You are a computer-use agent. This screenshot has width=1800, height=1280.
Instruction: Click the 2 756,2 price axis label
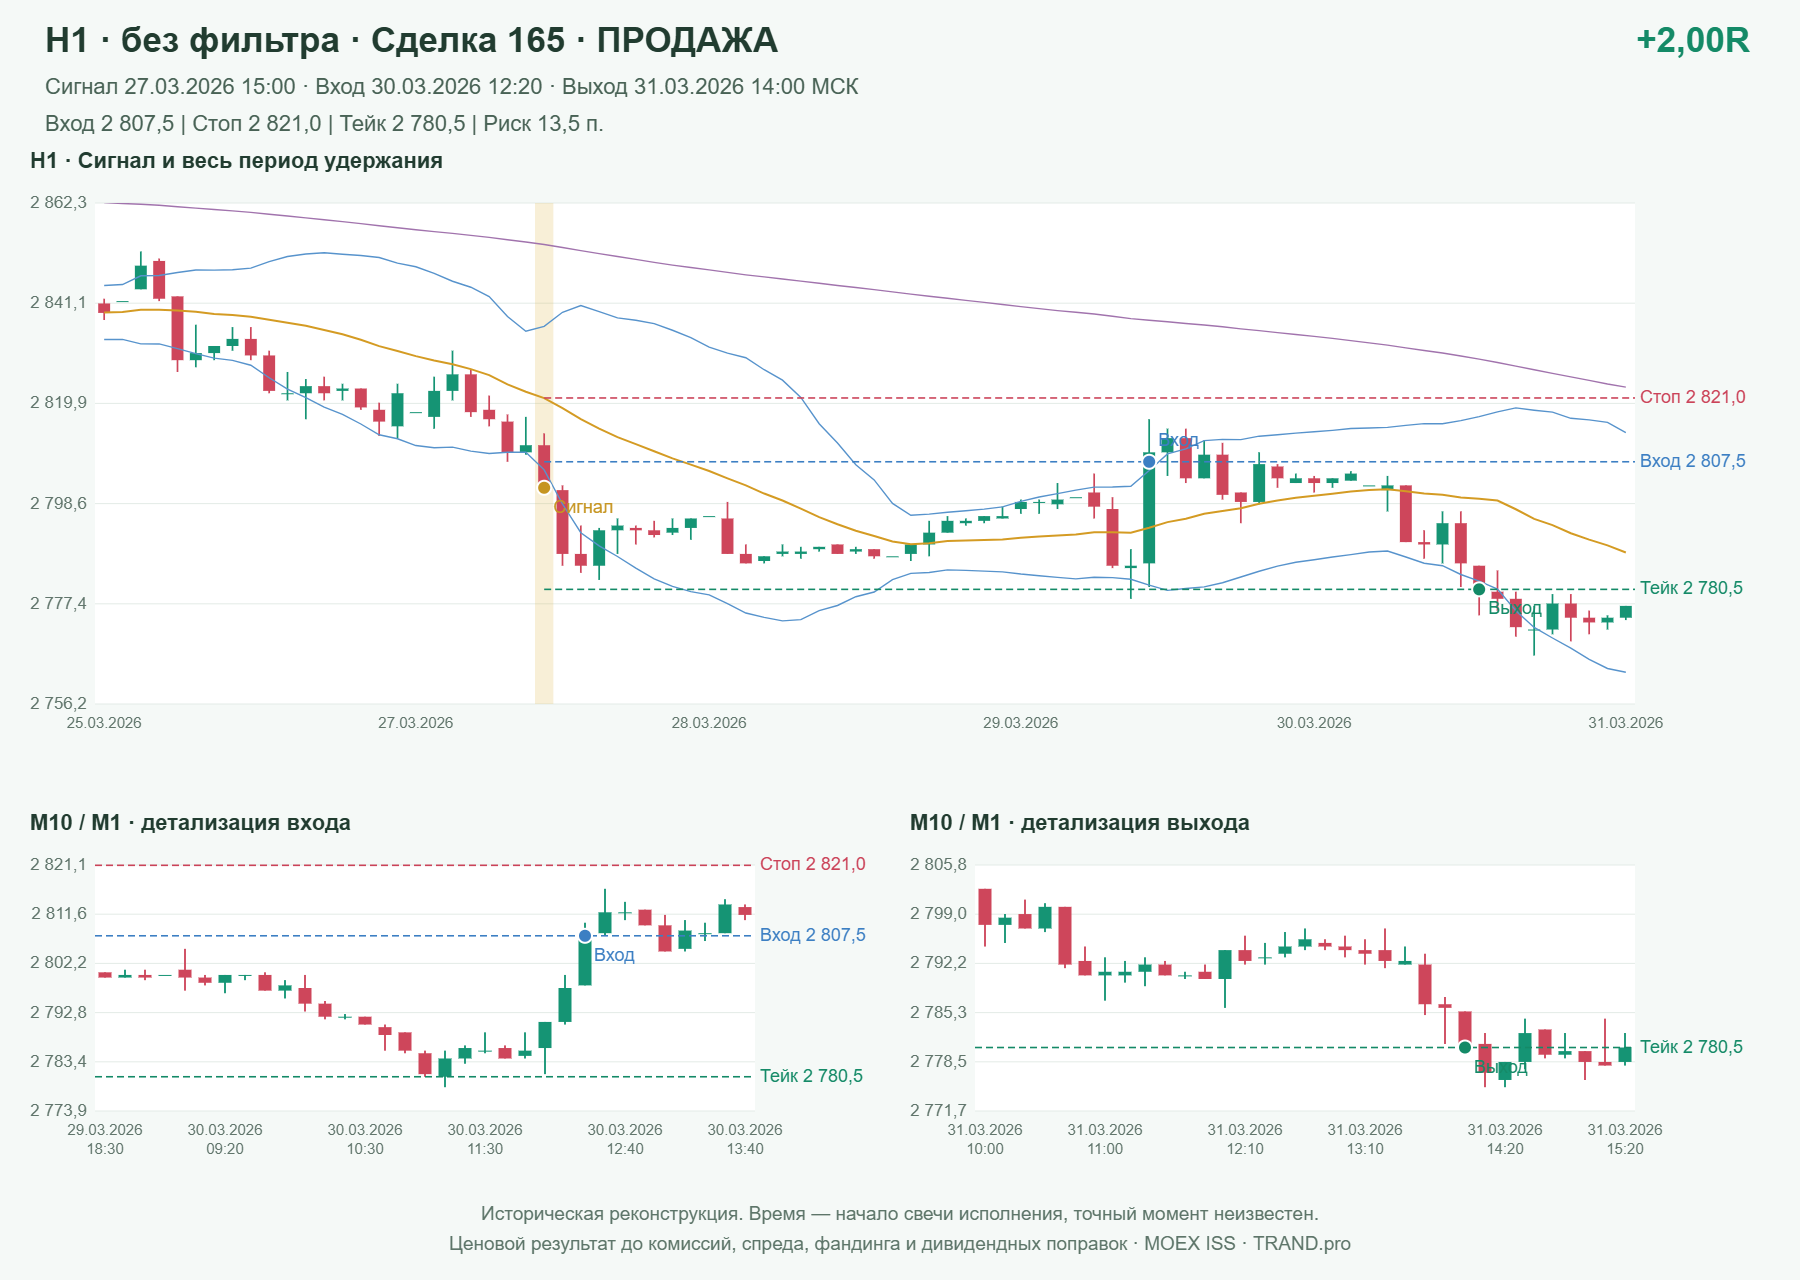point(58,704)
